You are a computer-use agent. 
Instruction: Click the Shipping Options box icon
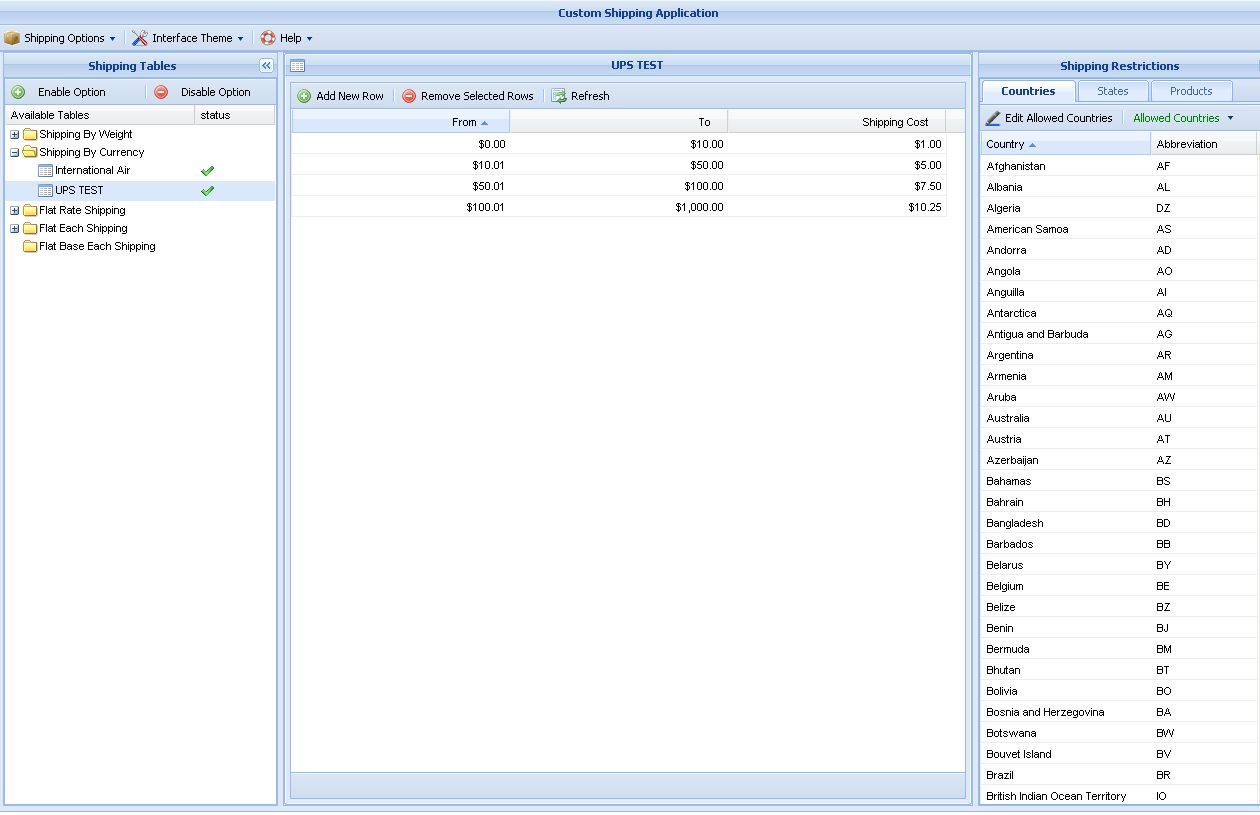click(12, 38)
